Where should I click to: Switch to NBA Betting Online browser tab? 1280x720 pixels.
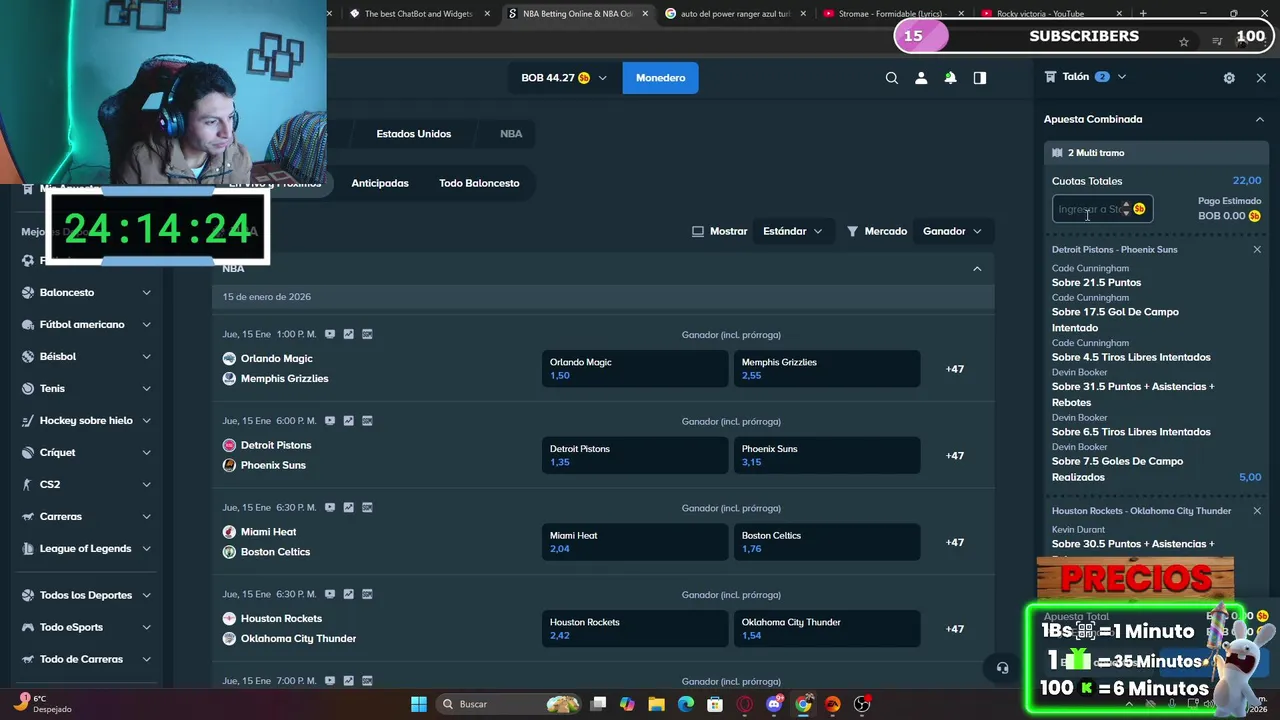click(x=576, y=14)
